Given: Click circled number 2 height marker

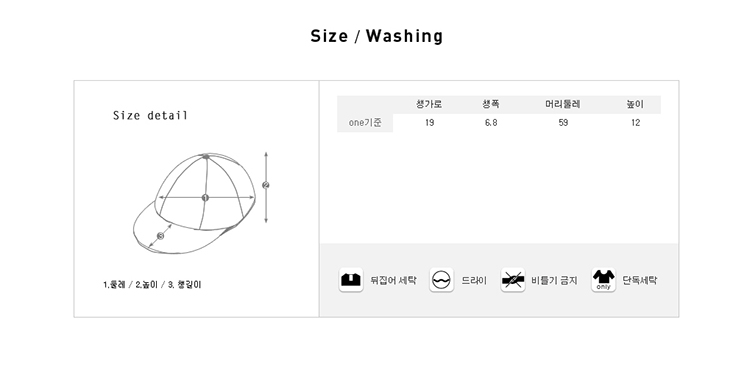Looking at the screenshot, I should click(x=266, y=185).
